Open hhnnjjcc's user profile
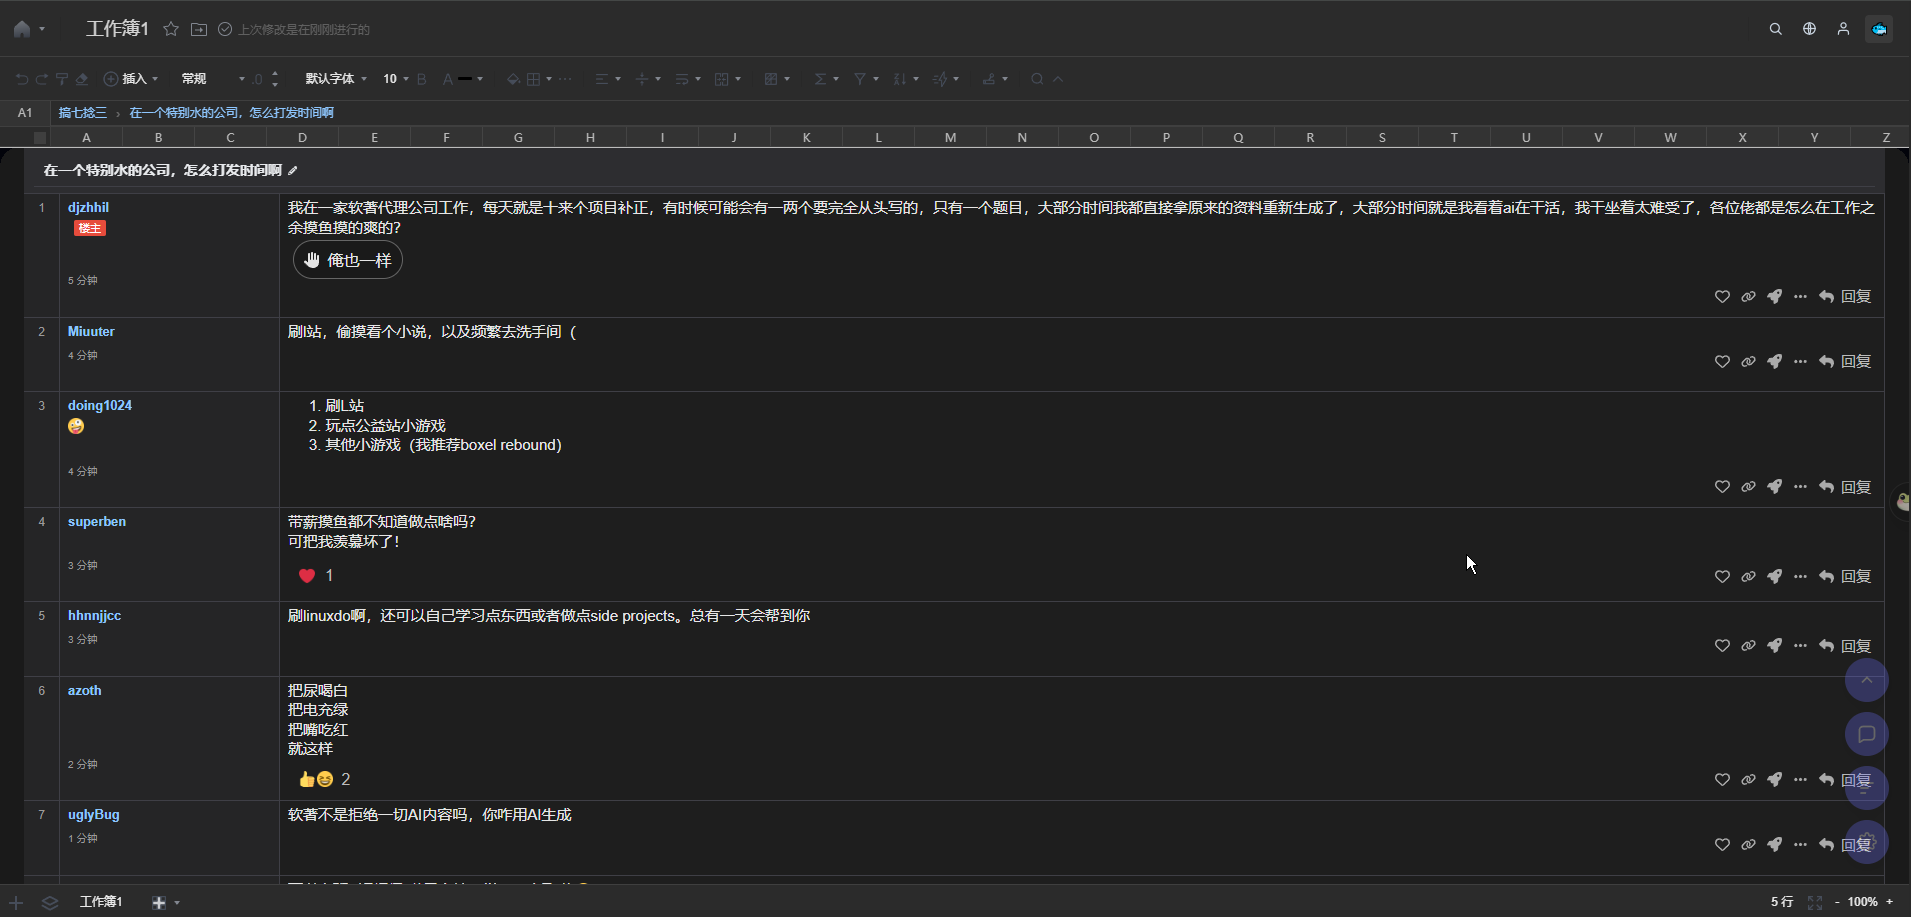This screenshot has width=1911, height=917. (94, 616)
